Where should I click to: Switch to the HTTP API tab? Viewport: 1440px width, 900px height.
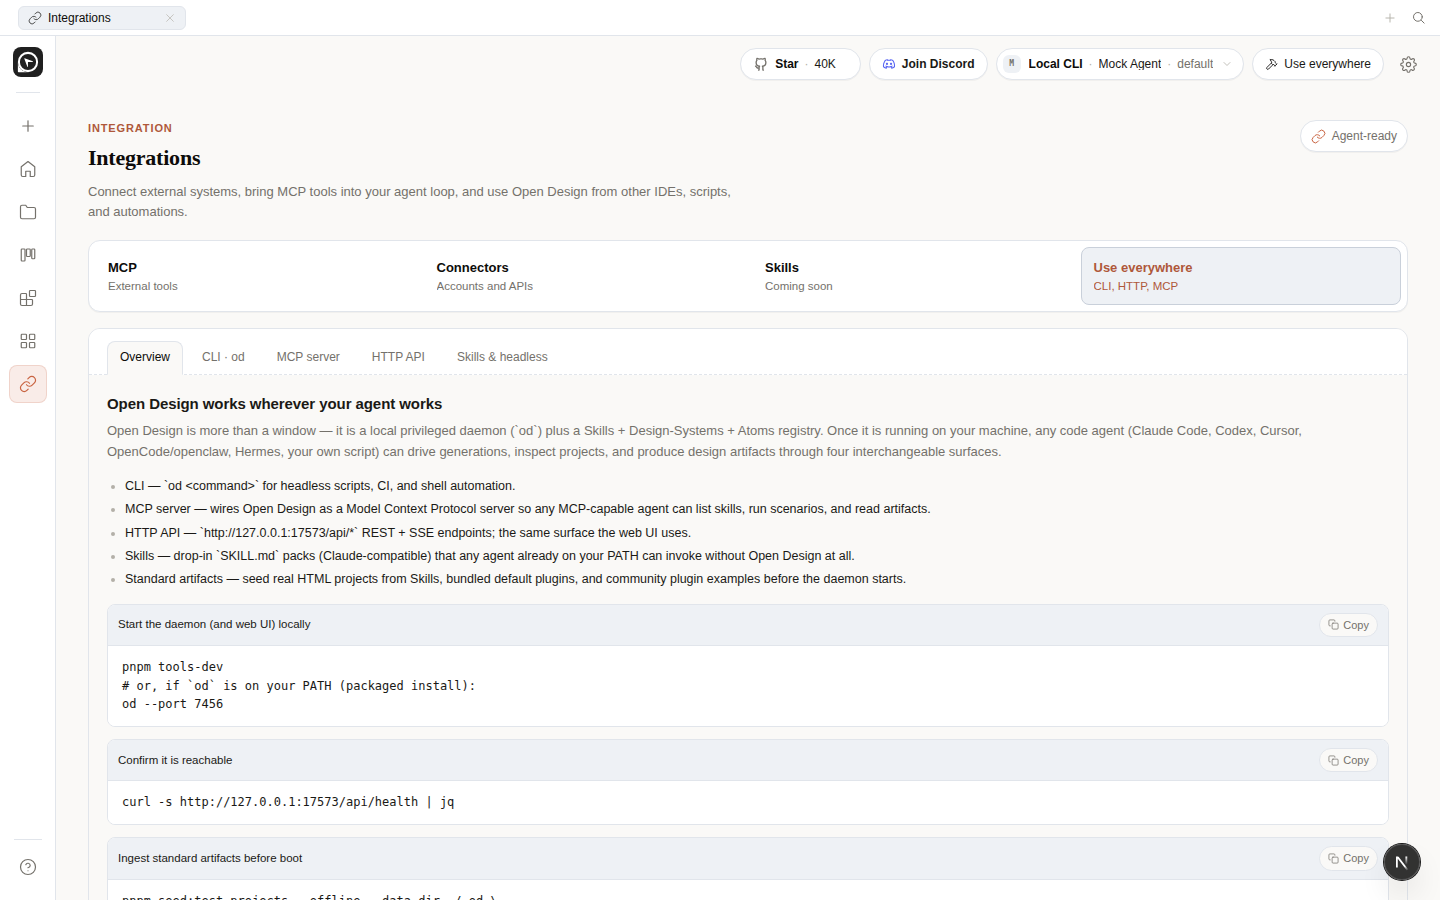tap(398, 357)
